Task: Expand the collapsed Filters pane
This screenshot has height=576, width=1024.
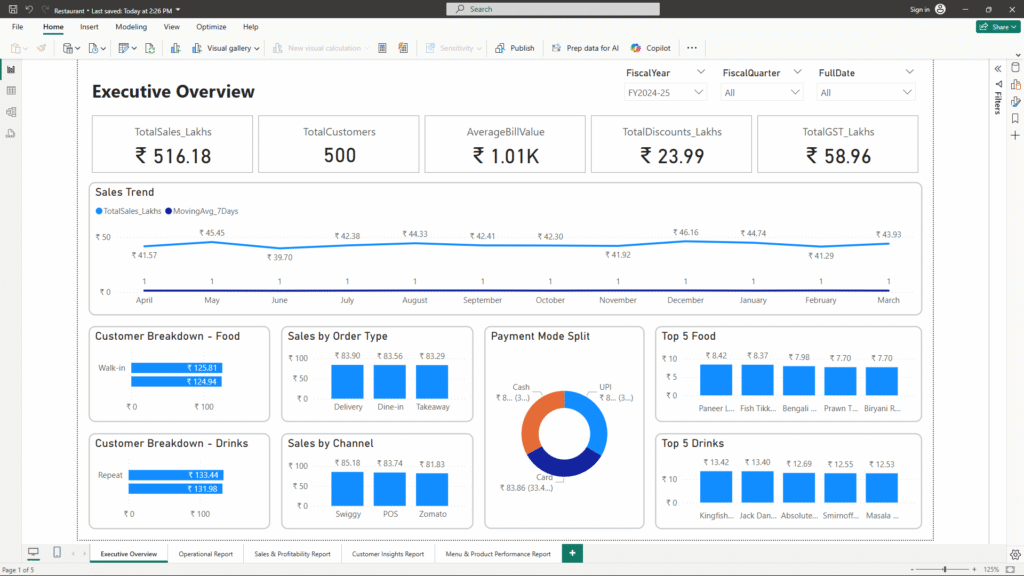Action: click(x=997, y=68)
